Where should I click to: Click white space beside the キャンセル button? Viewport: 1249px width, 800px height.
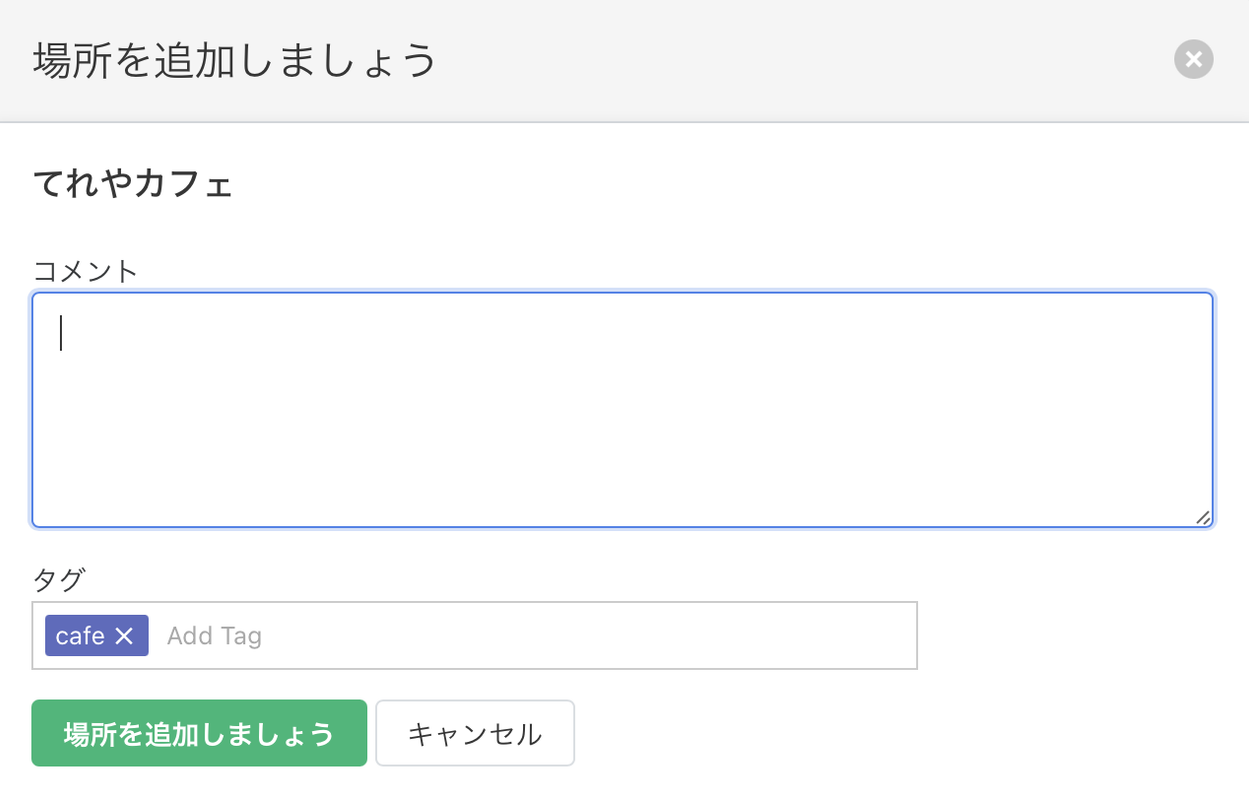[x=900, y=733]
